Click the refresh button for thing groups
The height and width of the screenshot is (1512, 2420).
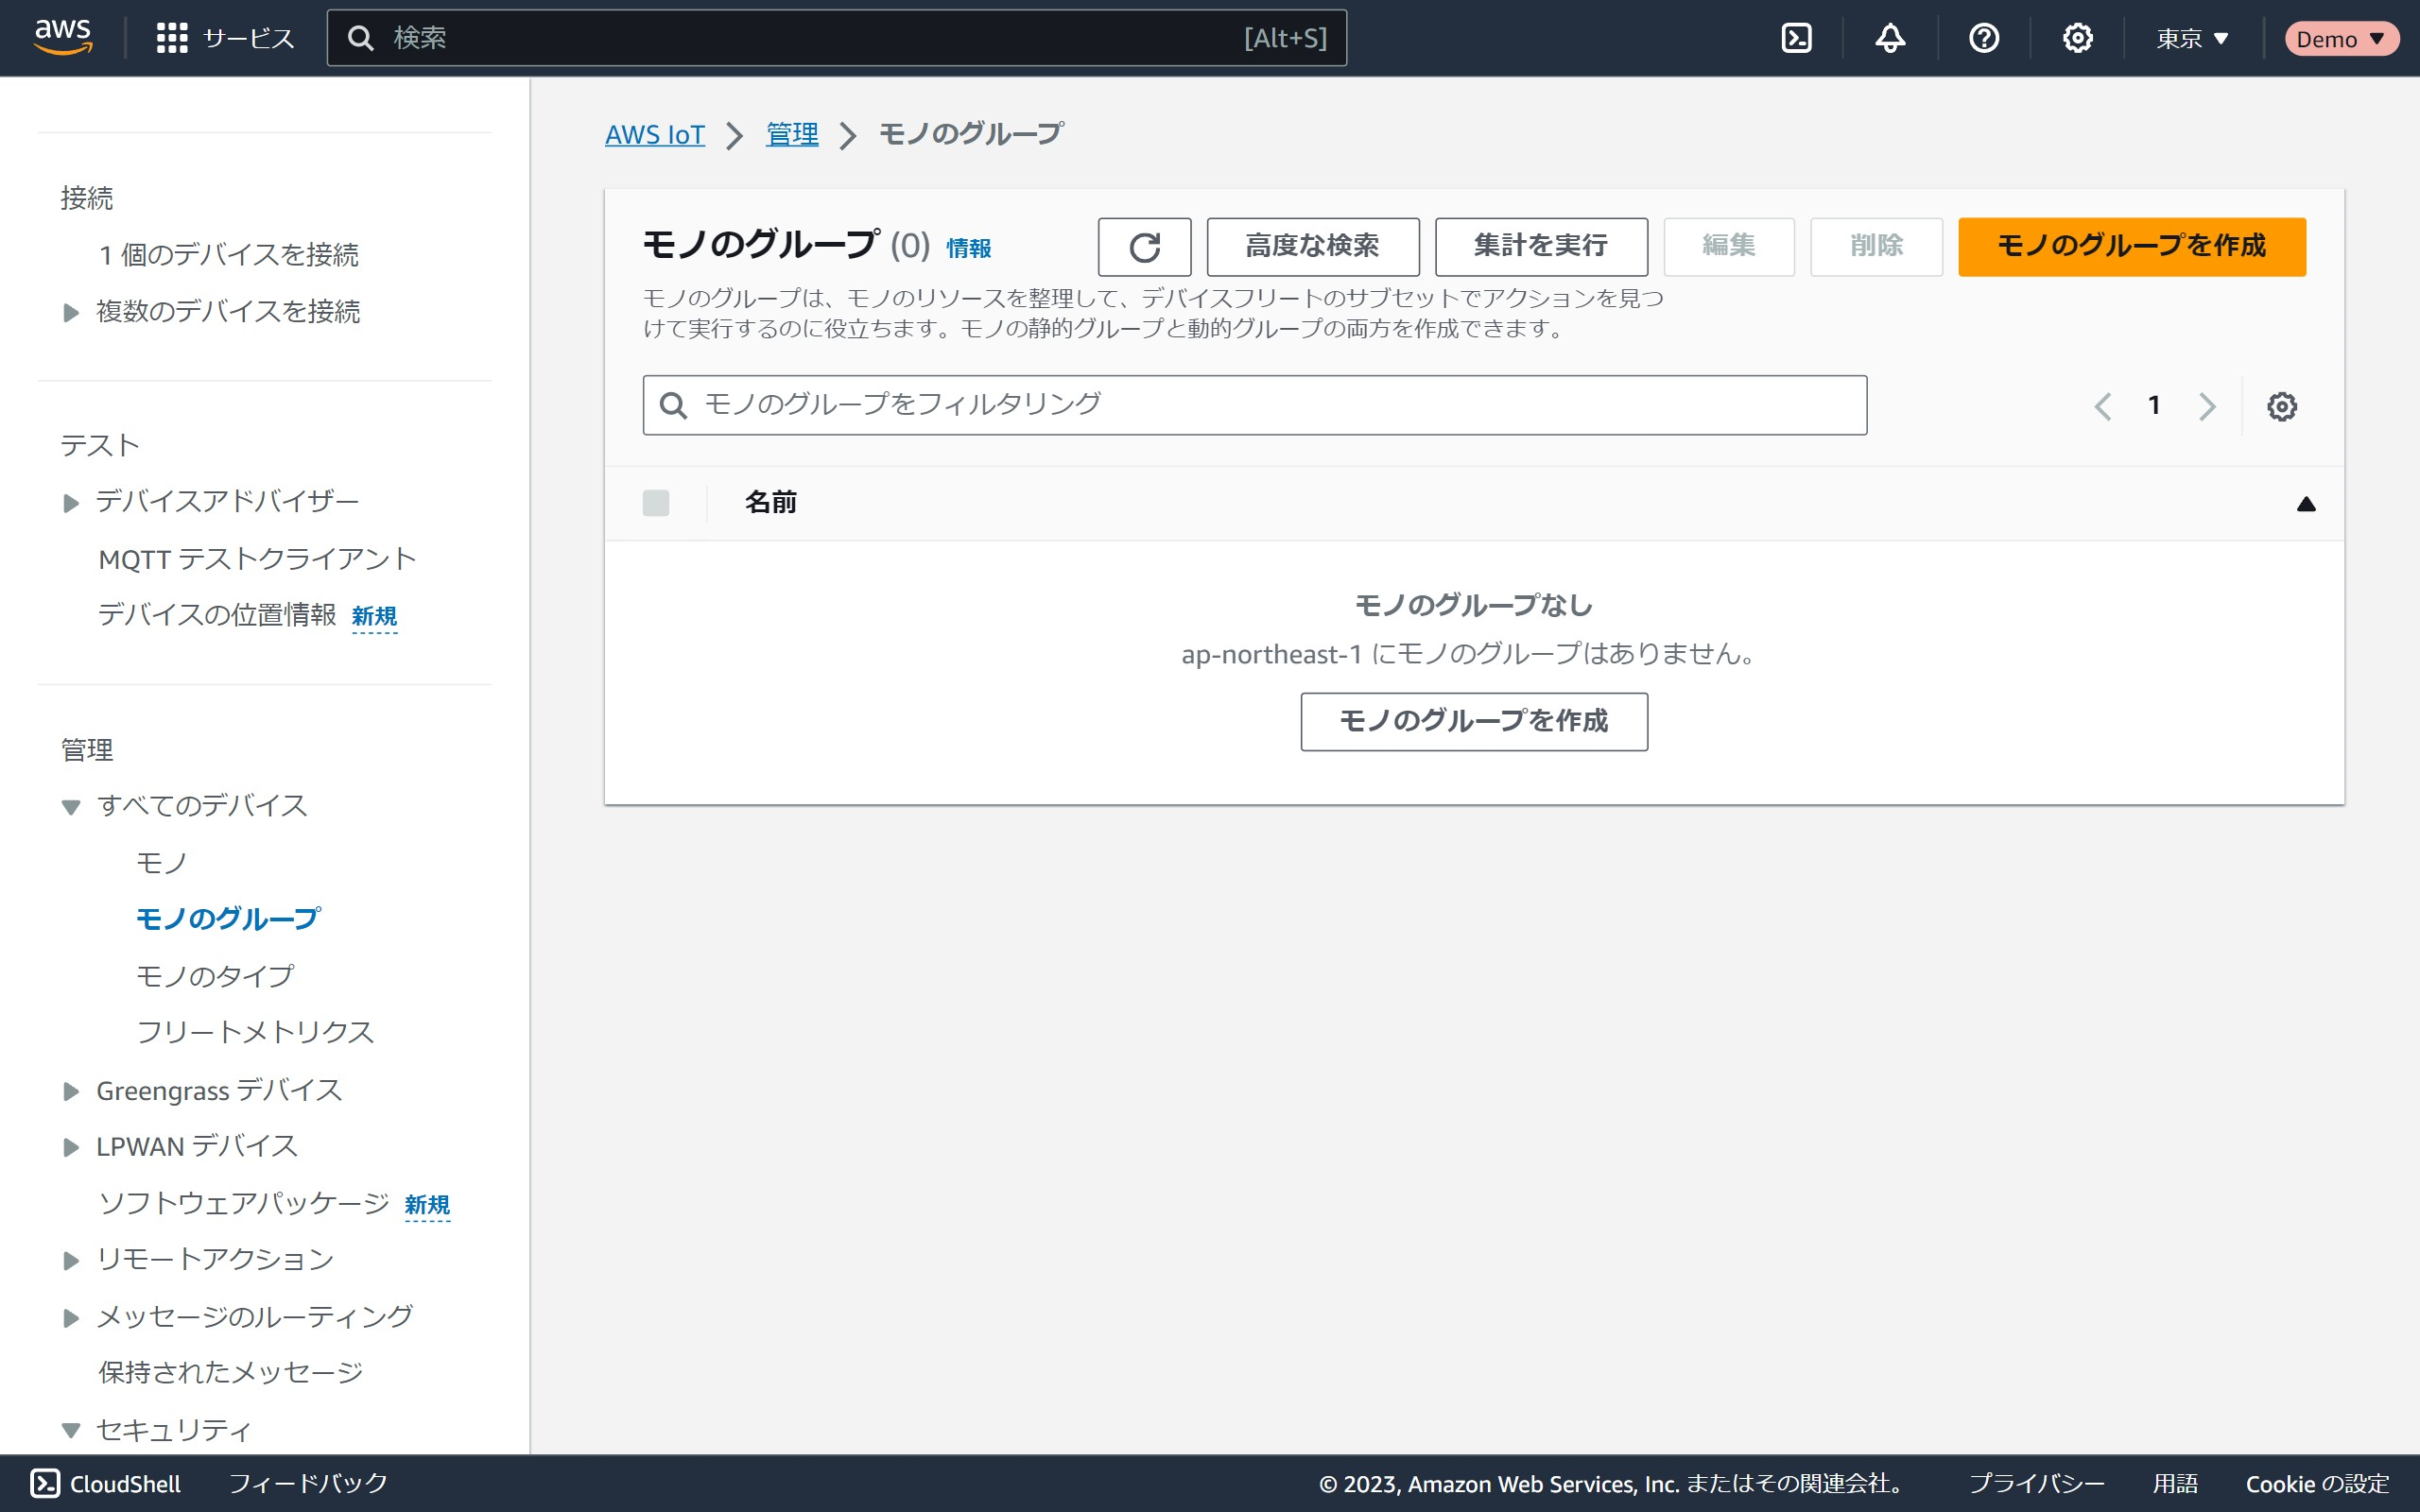[1144, 247]
